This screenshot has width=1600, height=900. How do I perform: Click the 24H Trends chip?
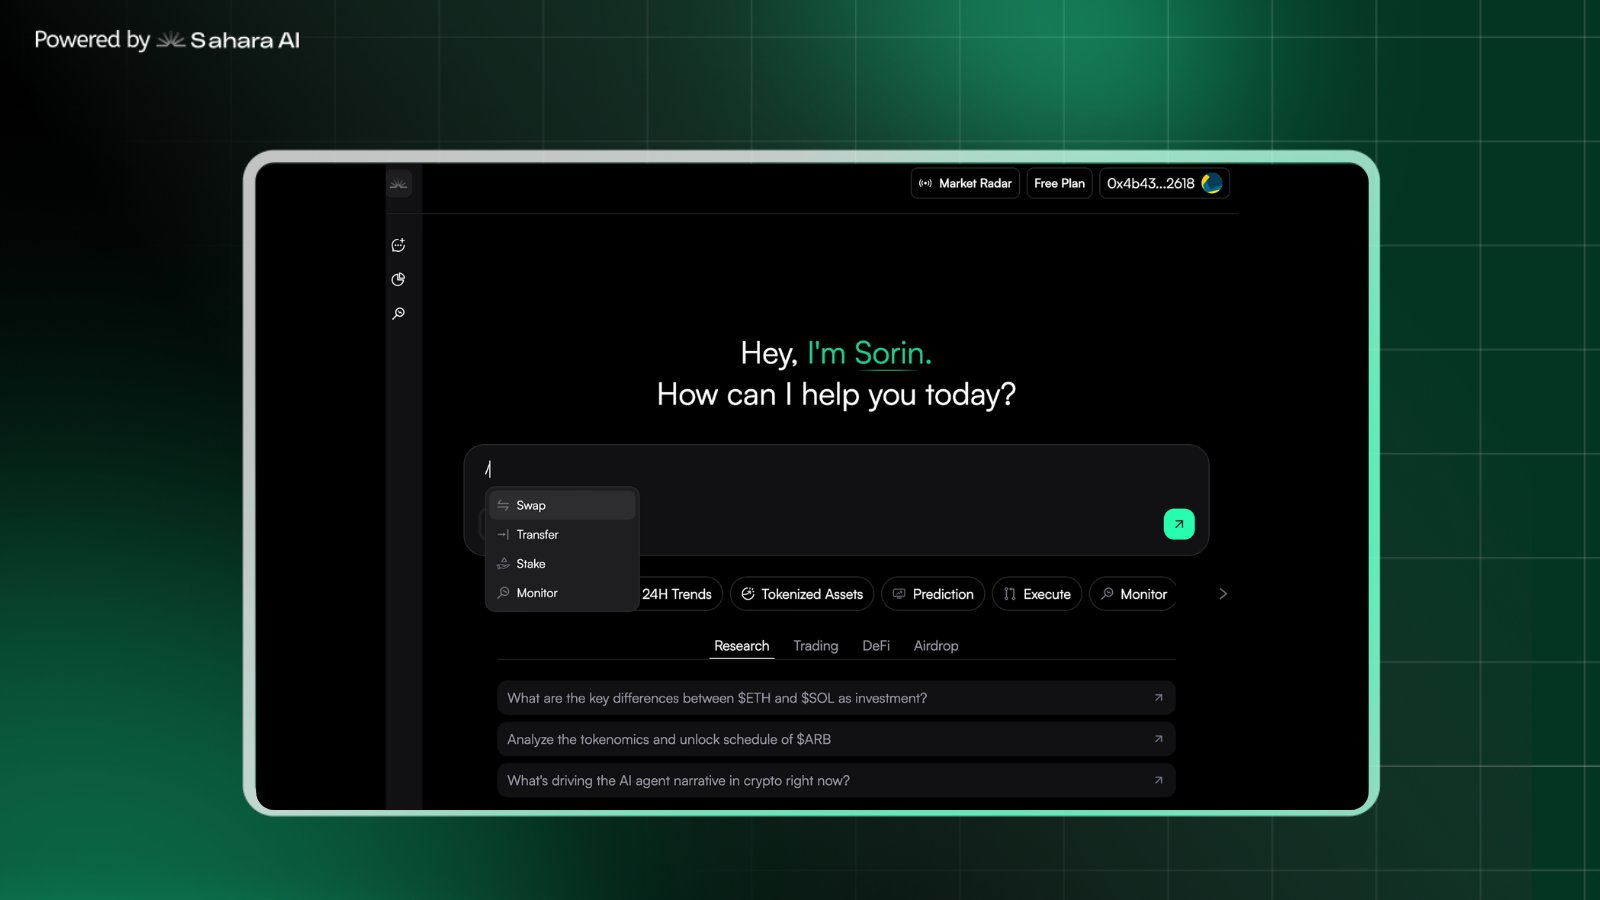(679, 594)
